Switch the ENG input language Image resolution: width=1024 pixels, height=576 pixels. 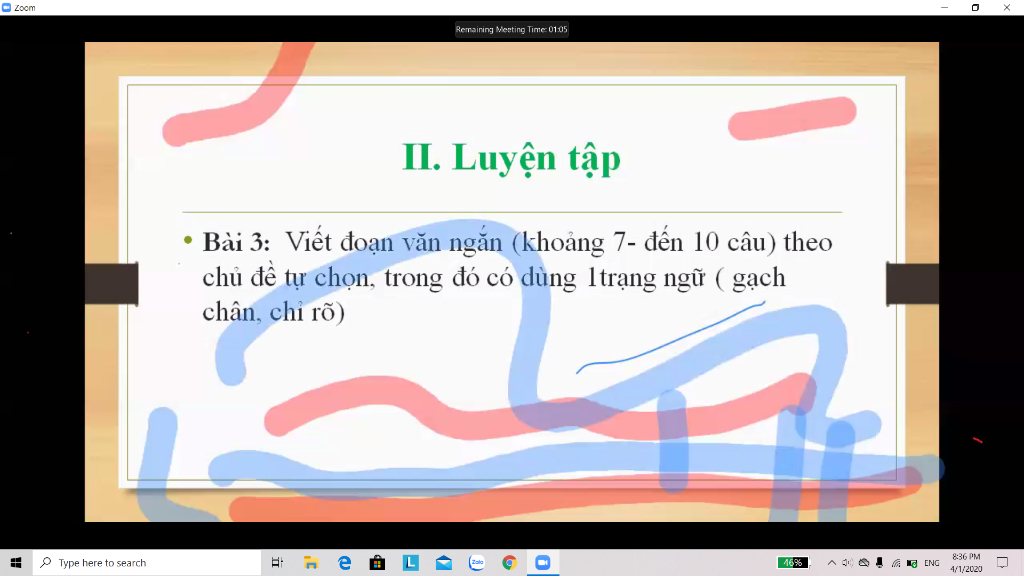[932, 562]
